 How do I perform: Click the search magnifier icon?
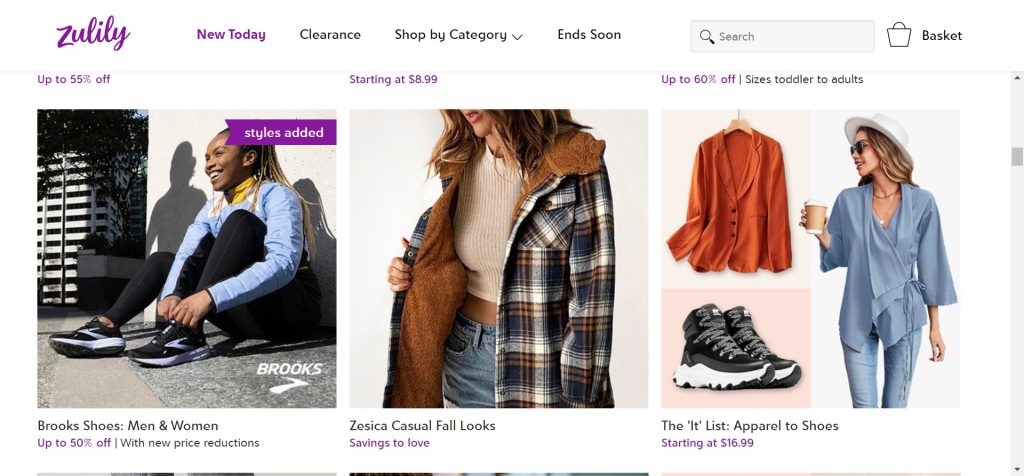(x=707, y=36)
